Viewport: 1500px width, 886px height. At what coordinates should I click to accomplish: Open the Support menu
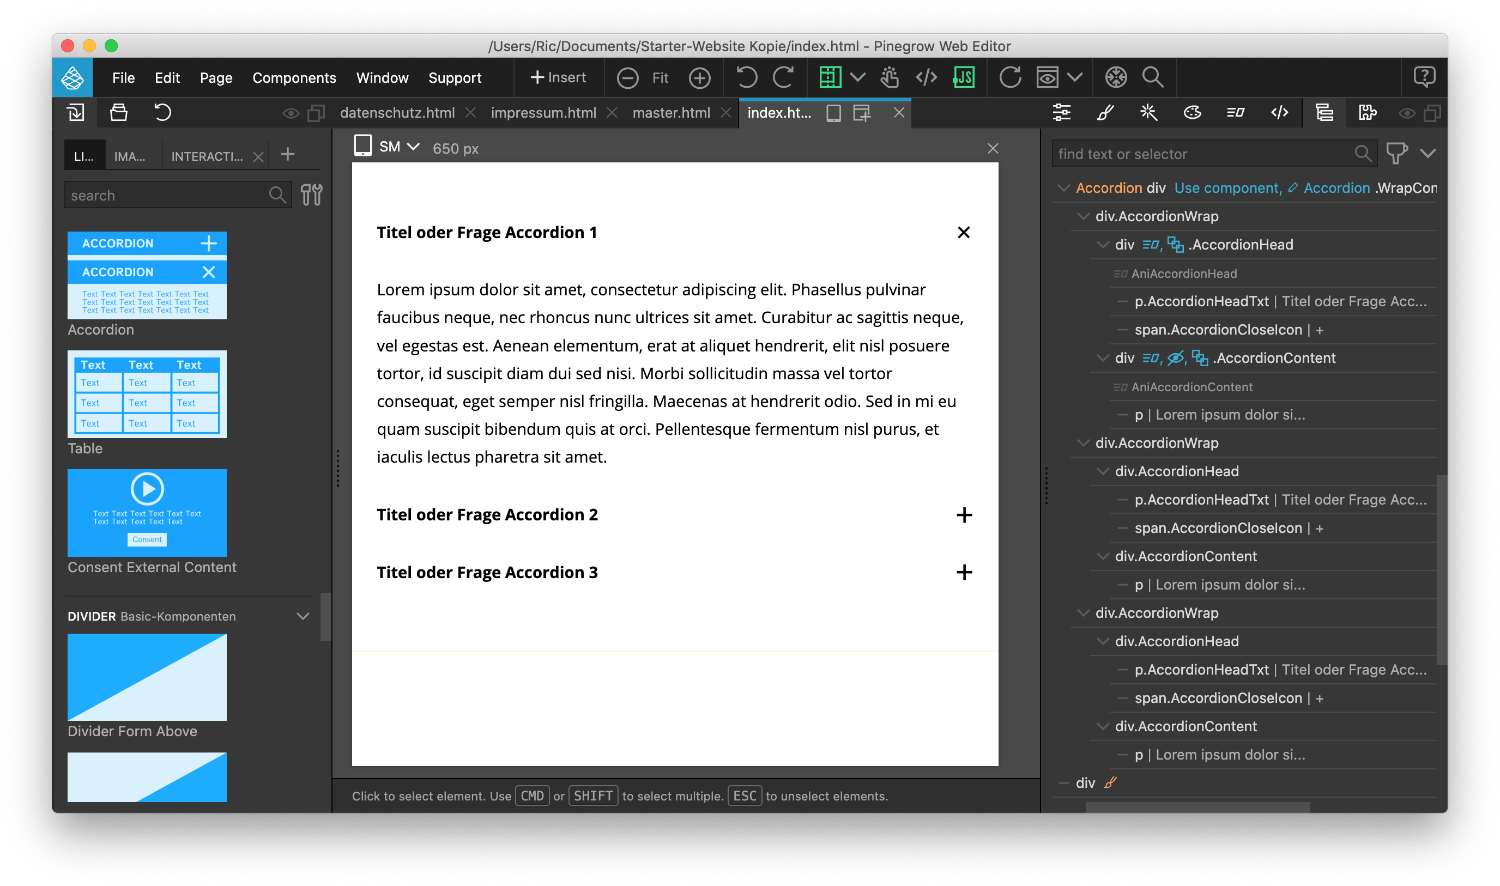[455, 78]
